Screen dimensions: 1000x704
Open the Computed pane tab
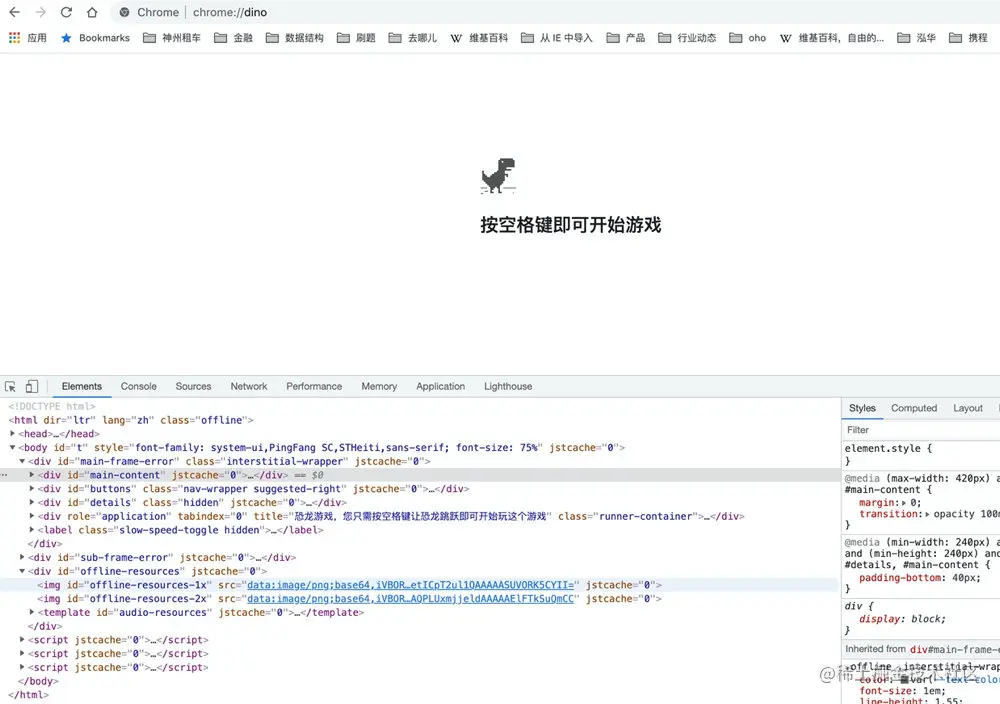[914, 408]
